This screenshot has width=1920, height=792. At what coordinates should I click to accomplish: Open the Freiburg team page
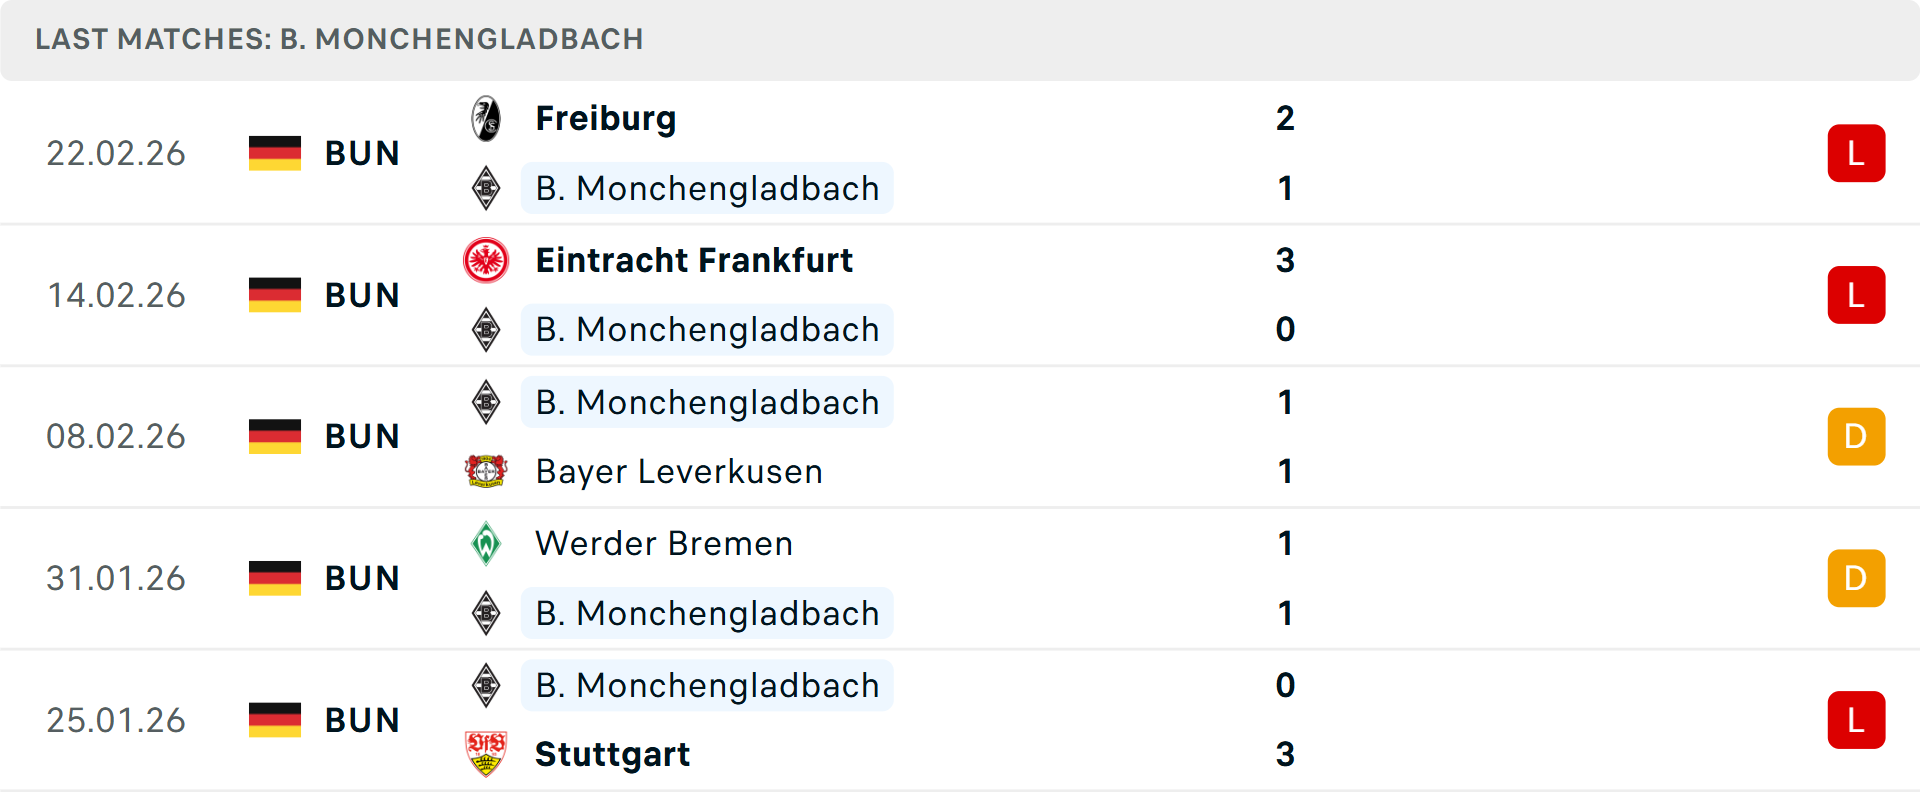(605, 117)
